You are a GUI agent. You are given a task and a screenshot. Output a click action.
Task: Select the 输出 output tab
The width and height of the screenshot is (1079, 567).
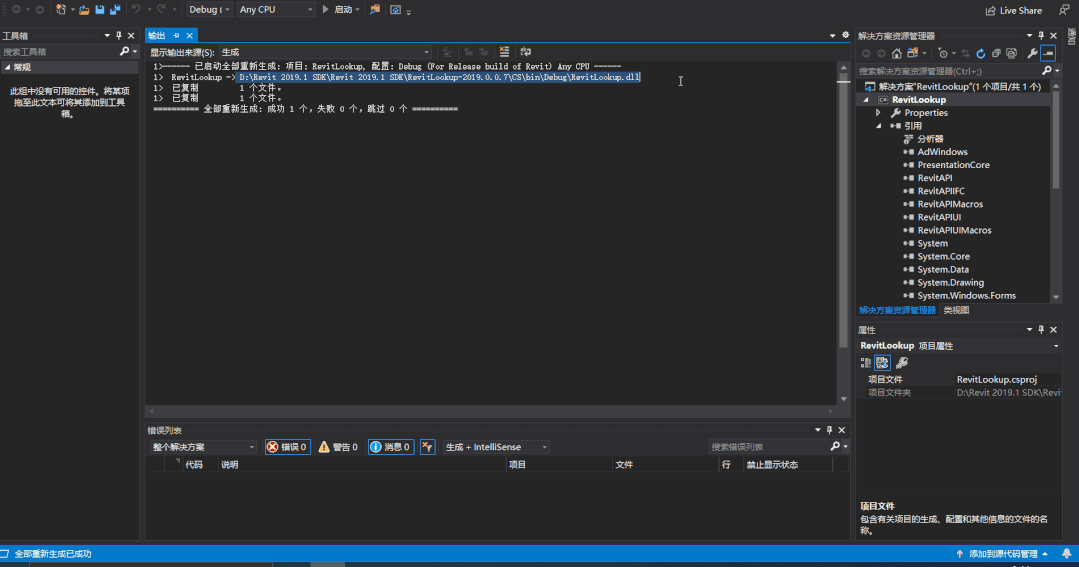tap(157, 36)
